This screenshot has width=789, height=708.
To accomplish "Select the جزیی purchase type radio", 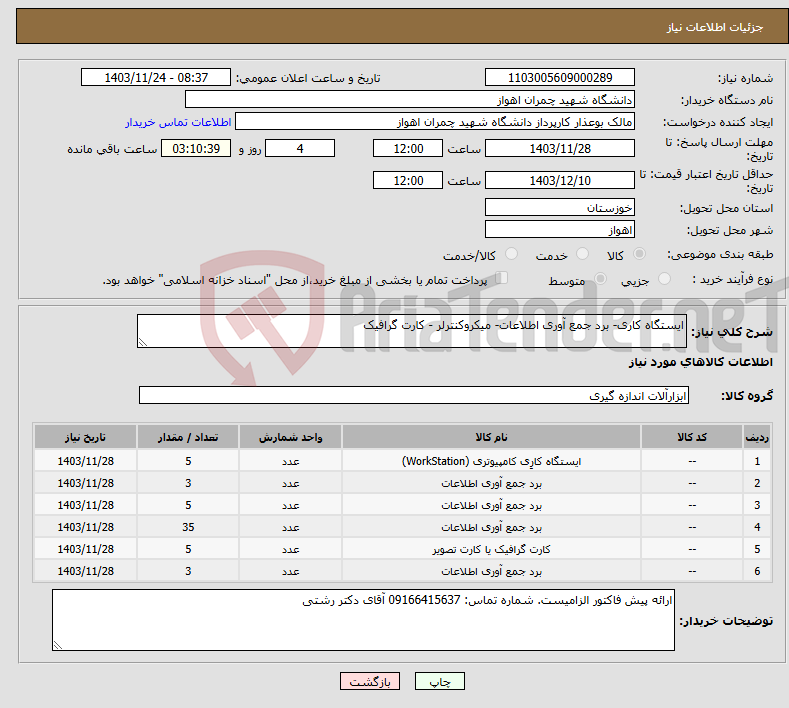I will (x=664, y=279).
